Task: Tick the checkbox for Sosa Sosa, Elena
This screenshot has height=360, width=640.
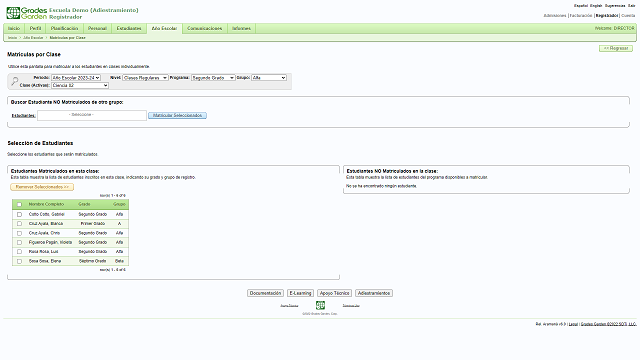Action: [19, 261]
